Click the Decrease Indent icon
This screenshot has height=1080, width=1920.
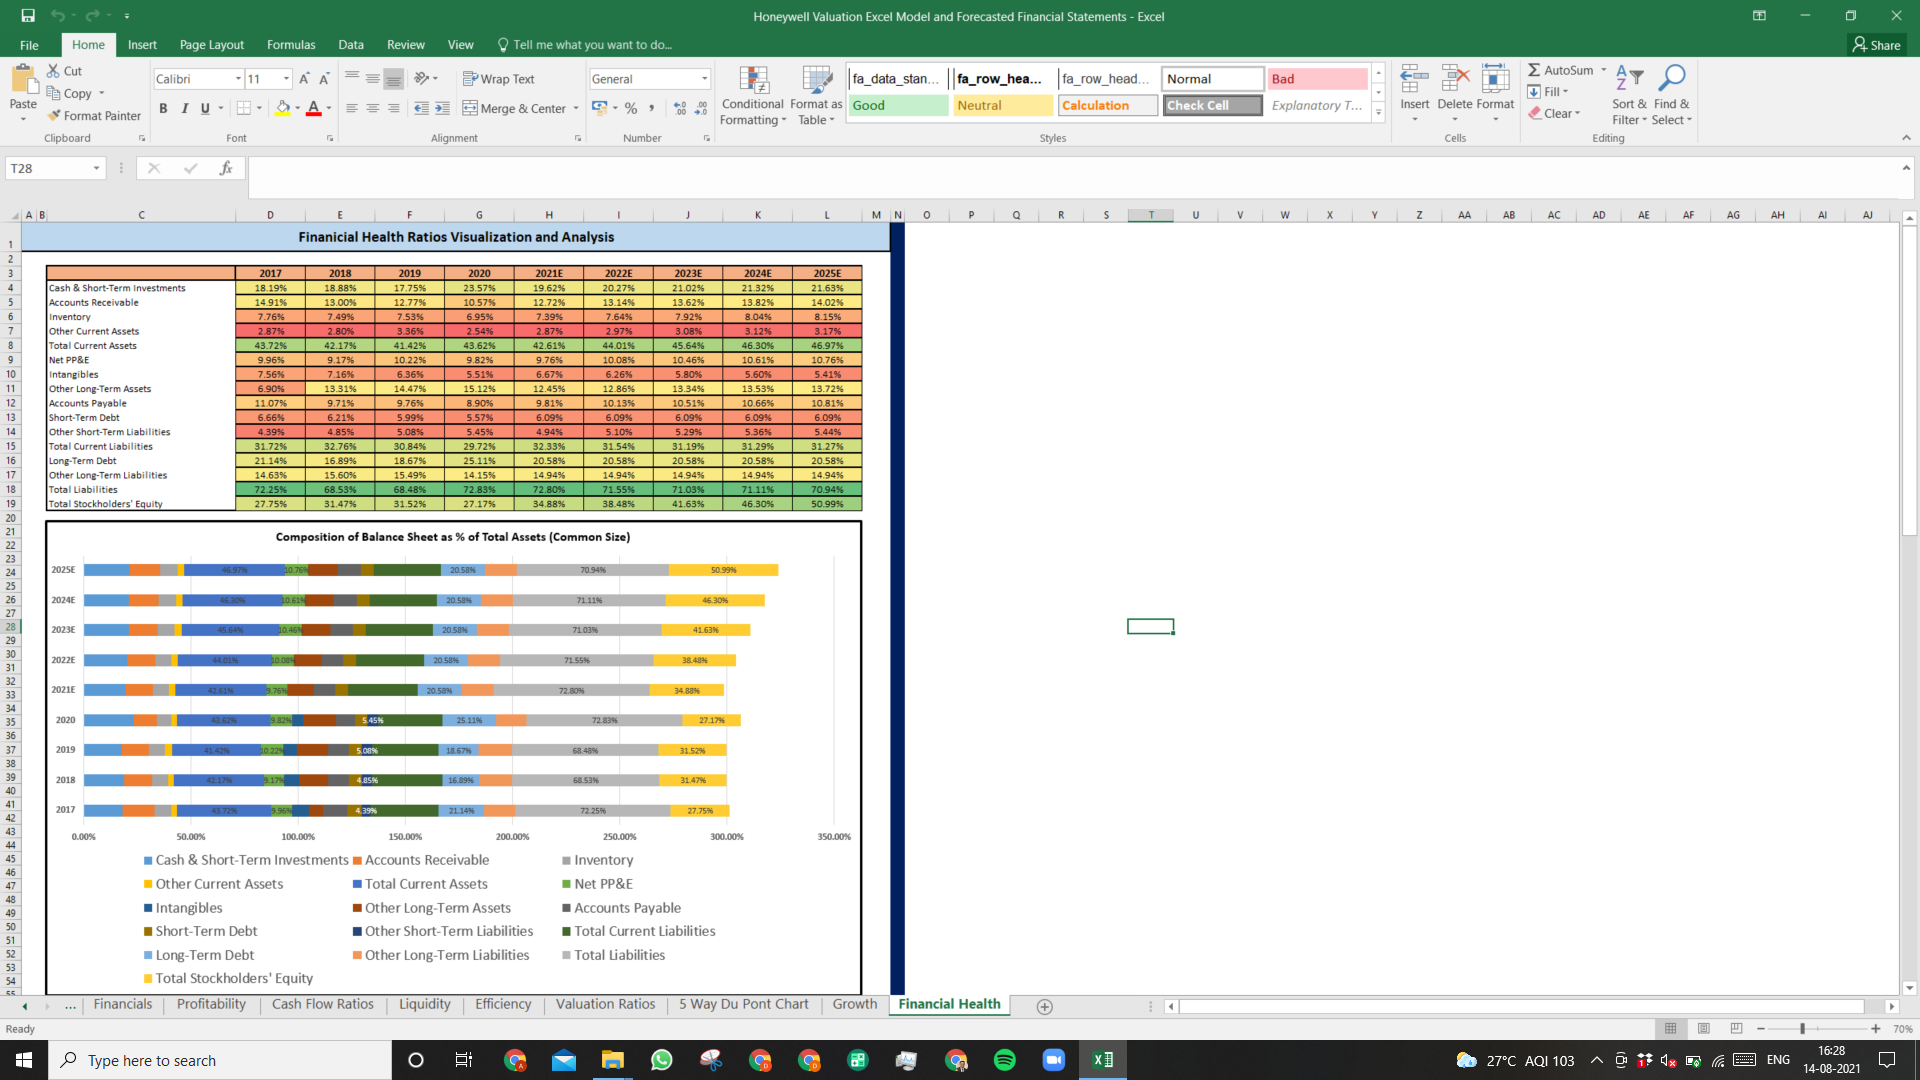421,108
